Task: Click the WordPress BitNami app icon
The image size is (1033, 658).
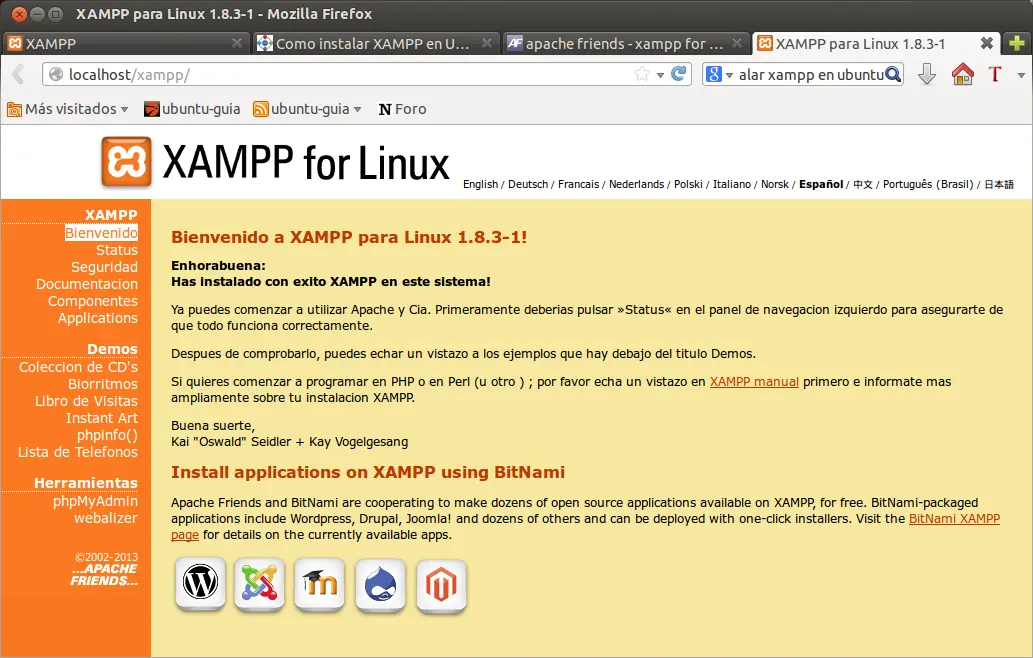Action: [200, 584]
